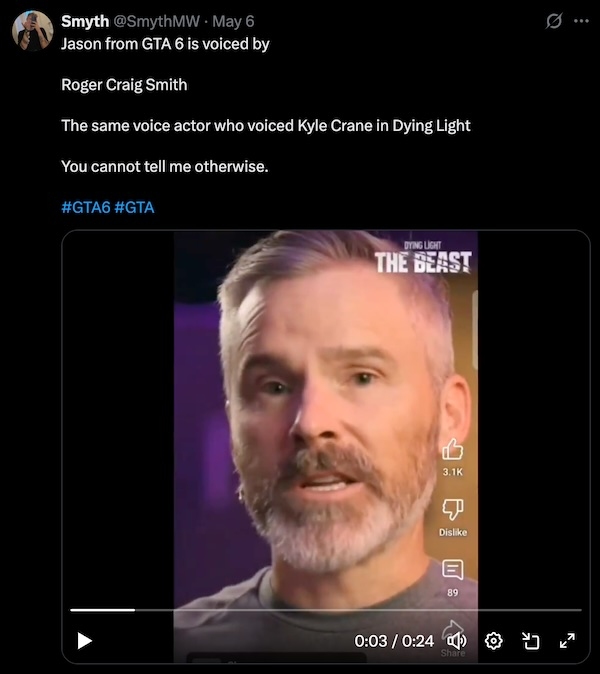Open the May 6 timestamp
Screen dimensions: 600x674
pos(233,21)
